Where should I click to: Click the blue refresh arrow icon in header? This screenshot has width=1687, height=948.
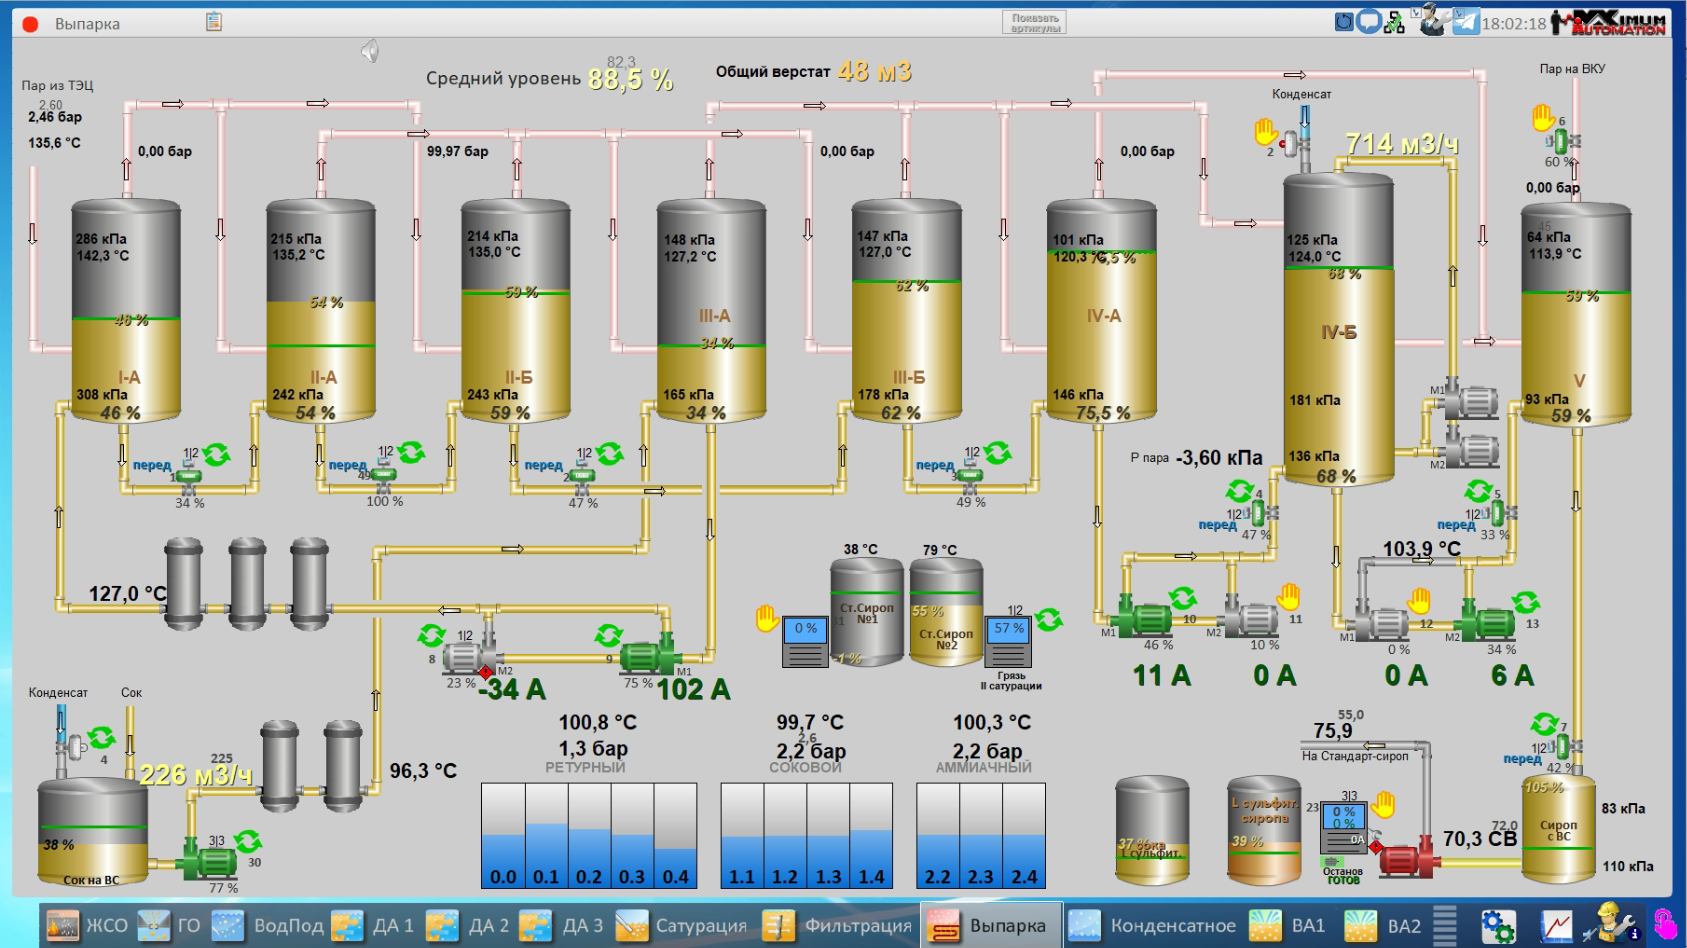point(1344,21)
